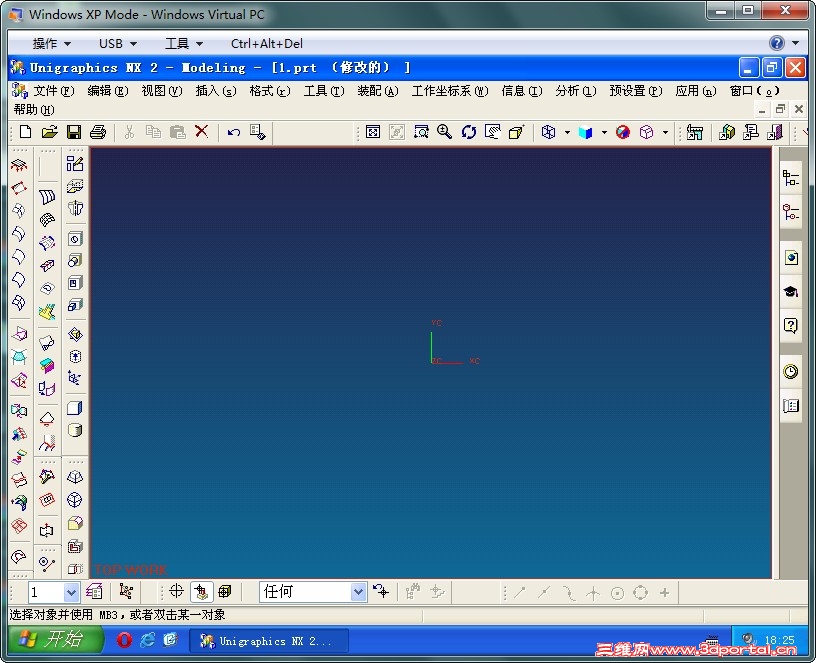Select the Block primitive icon

coord(74,408)
